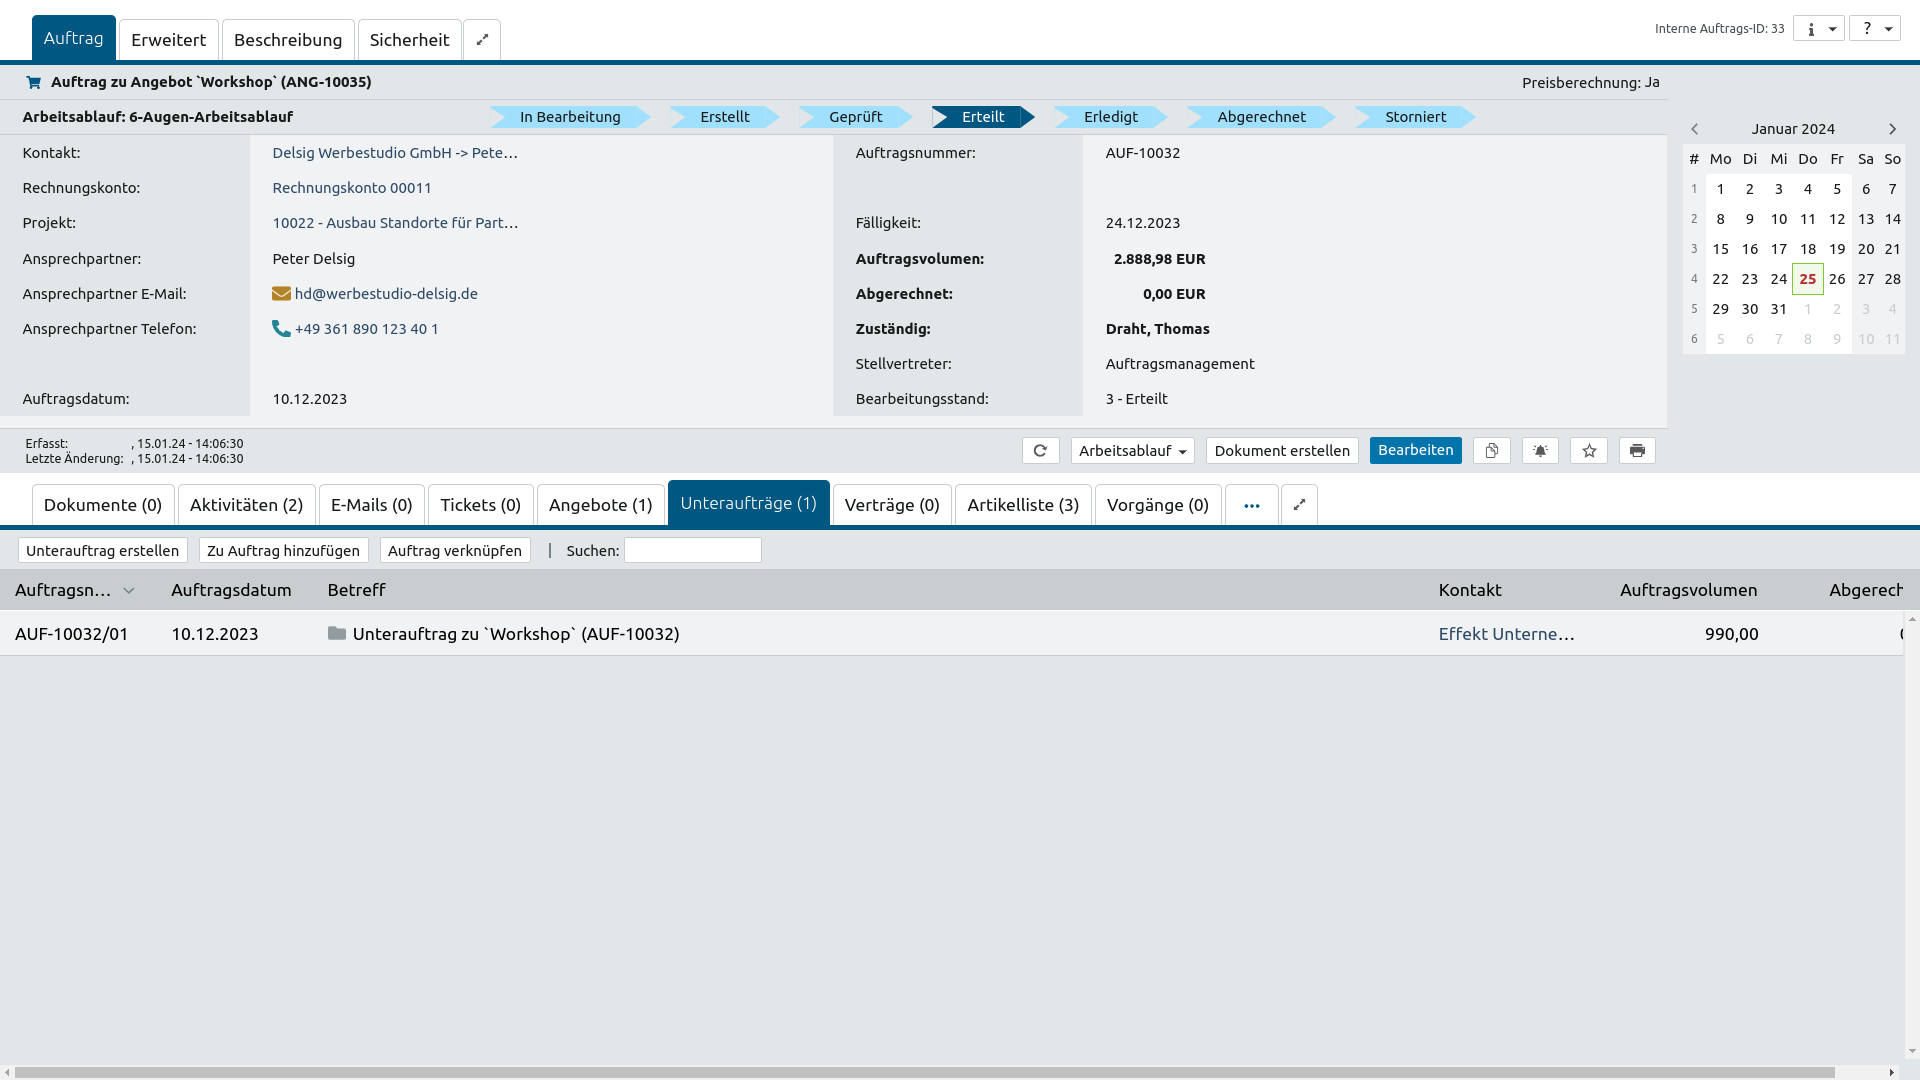
Task: Click the reminder bell icon
Action: pyautogui.click(x=1540, y=451)
